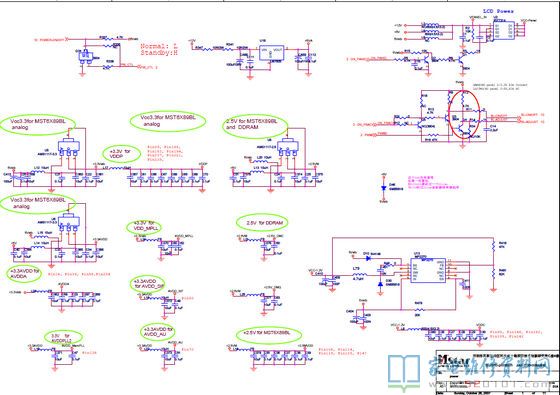Viewport: 560px width, 395px height.
Task: Select the LCD power switch IC symbol
Action: click(504, 30)
